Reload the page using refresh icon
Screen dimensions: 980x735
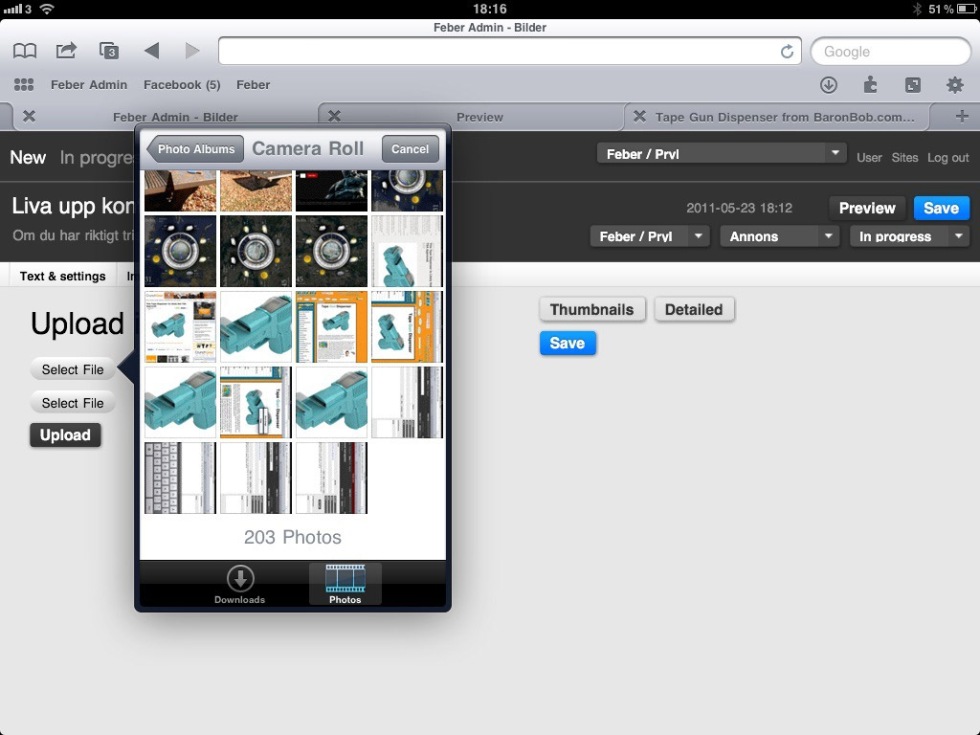pyautogui.click(x=787, y=52)
